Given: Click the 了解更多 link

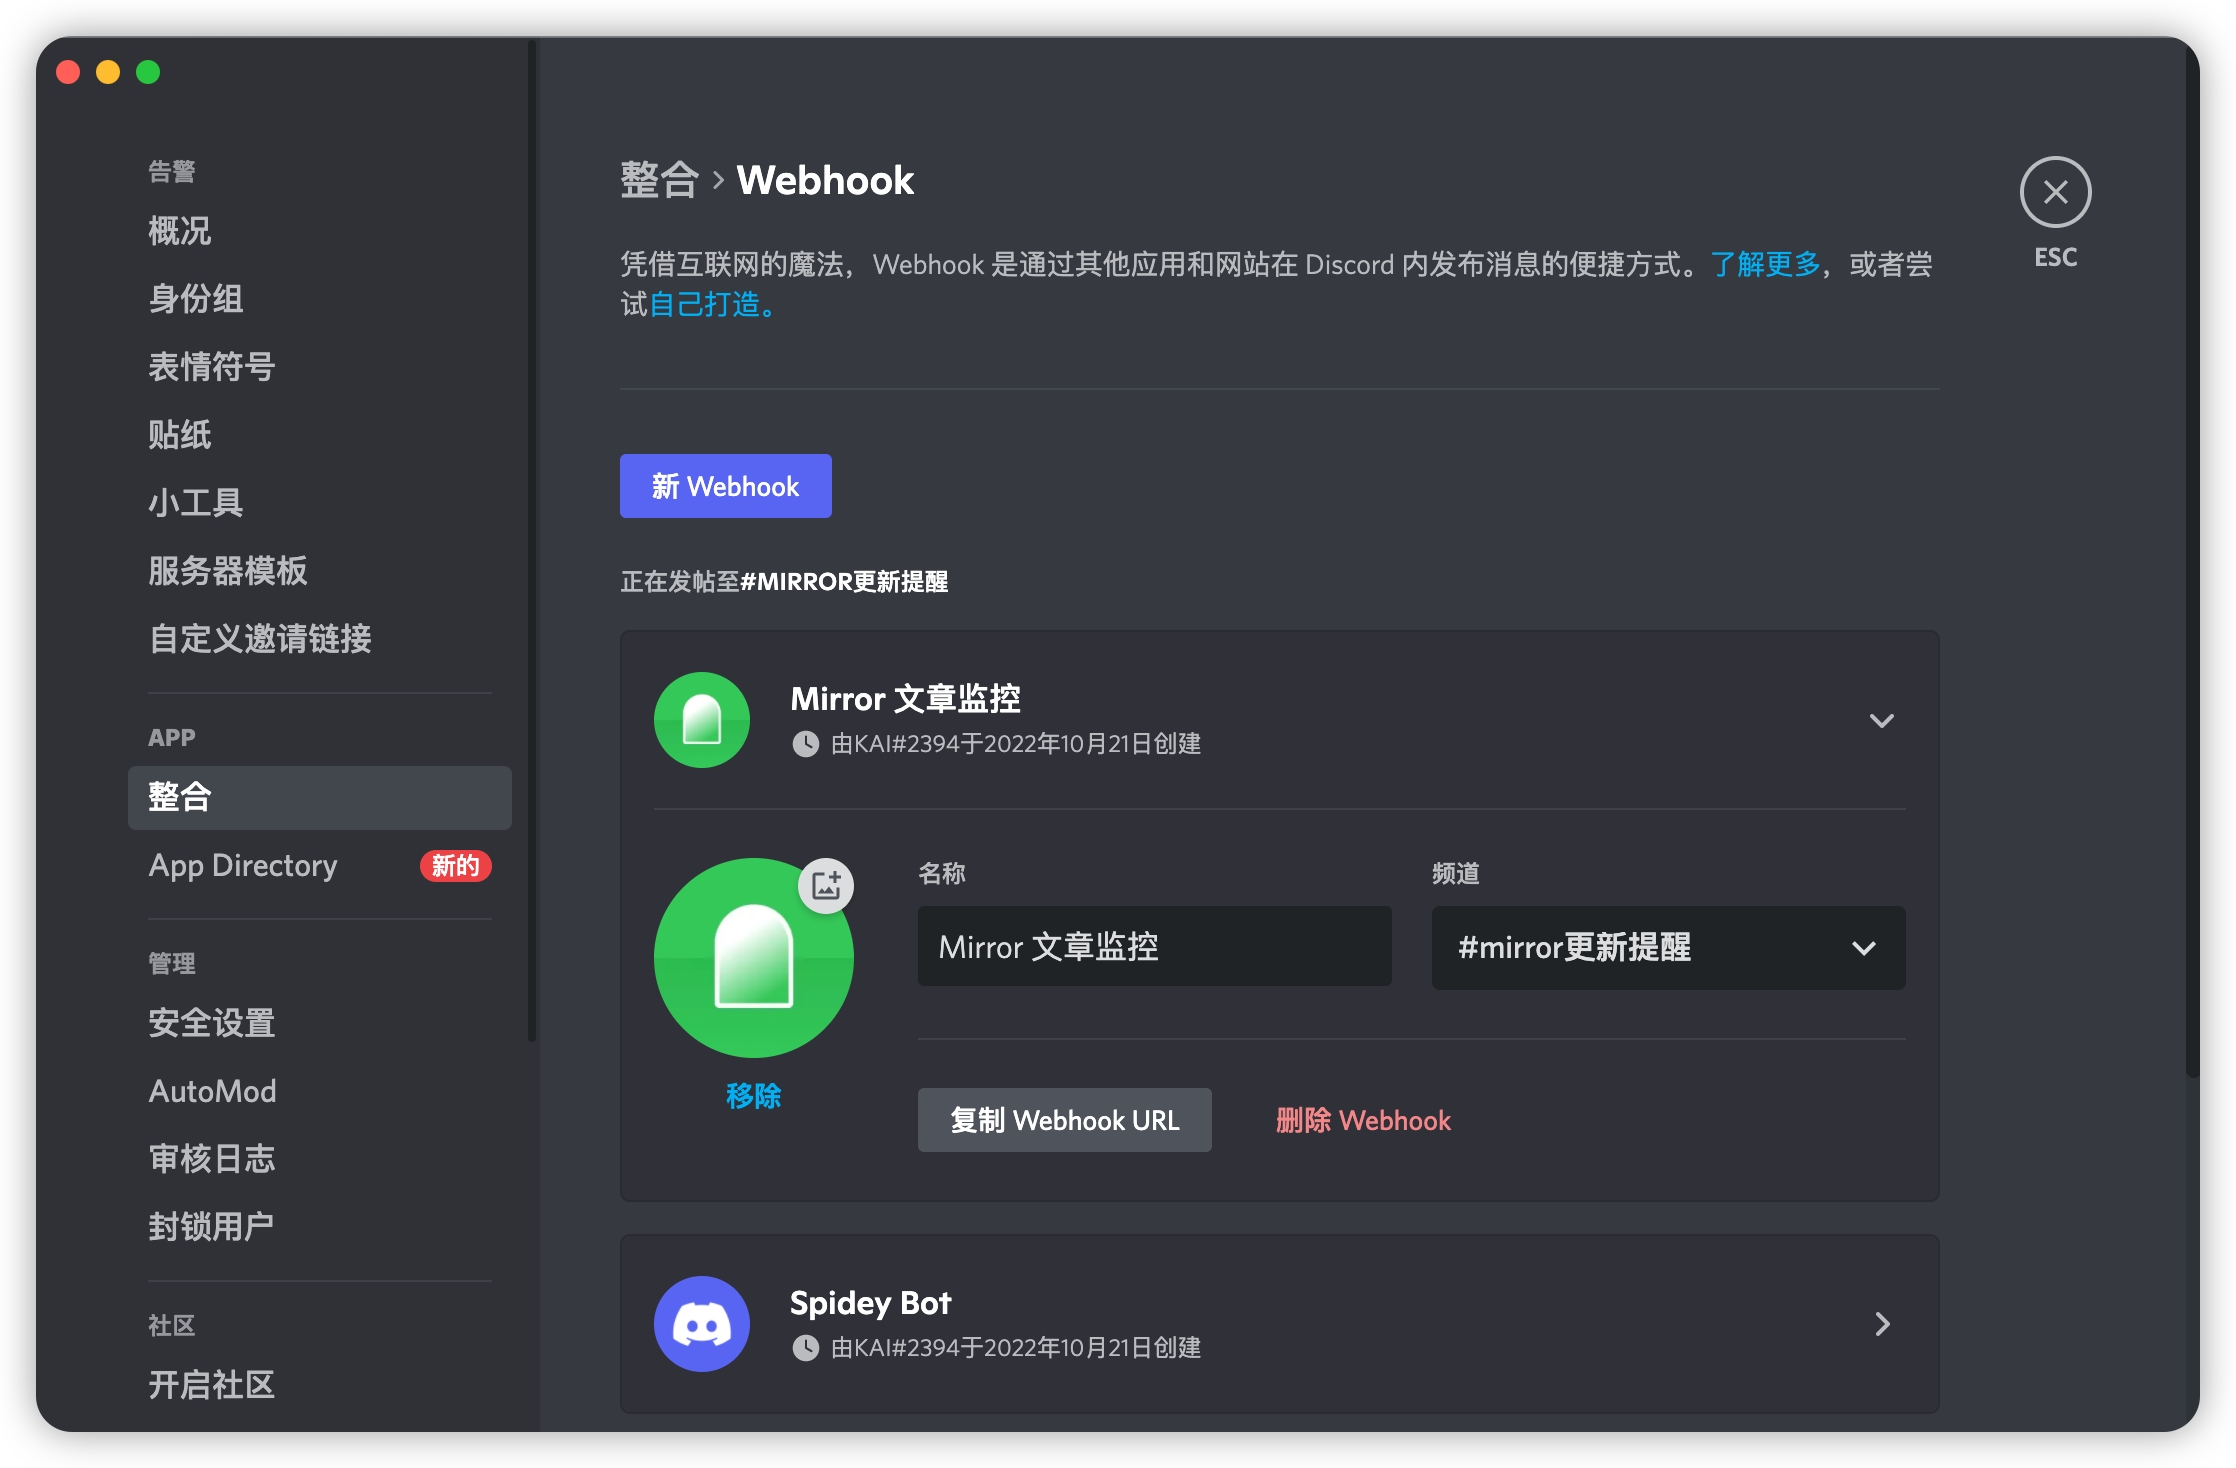Looking at the screenshot, I should click(x=1765, y=264).
